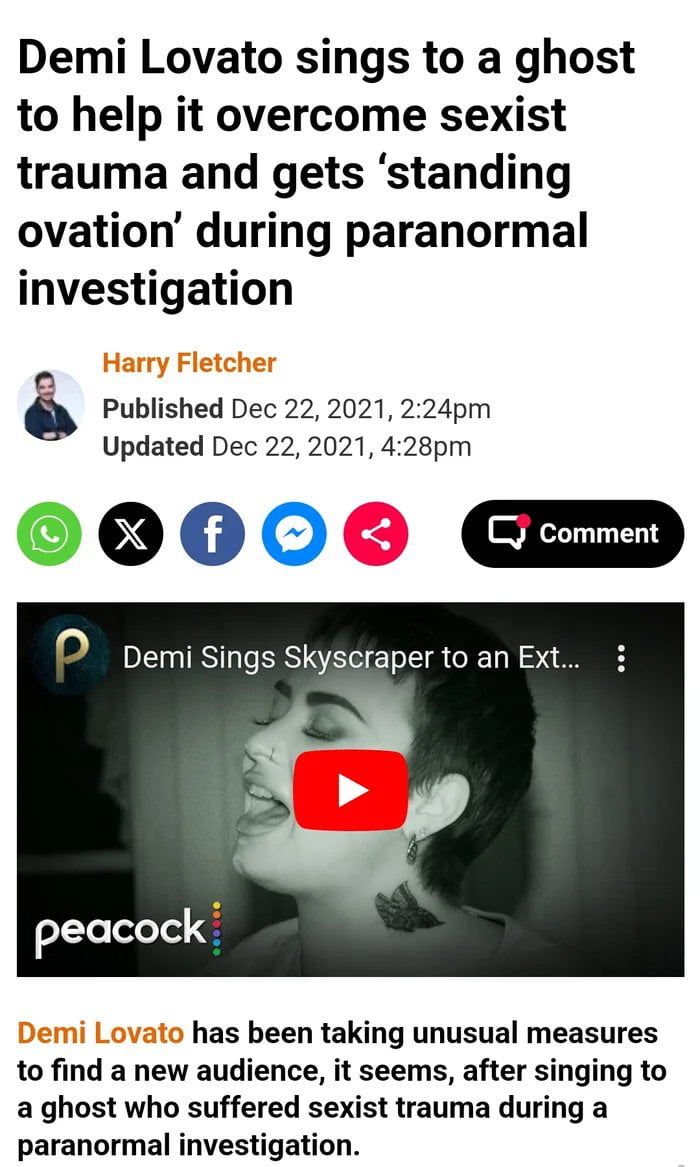This screenshot has width=700, height=1167.
Task: Click the Updated date line
Action: [286, 447]
